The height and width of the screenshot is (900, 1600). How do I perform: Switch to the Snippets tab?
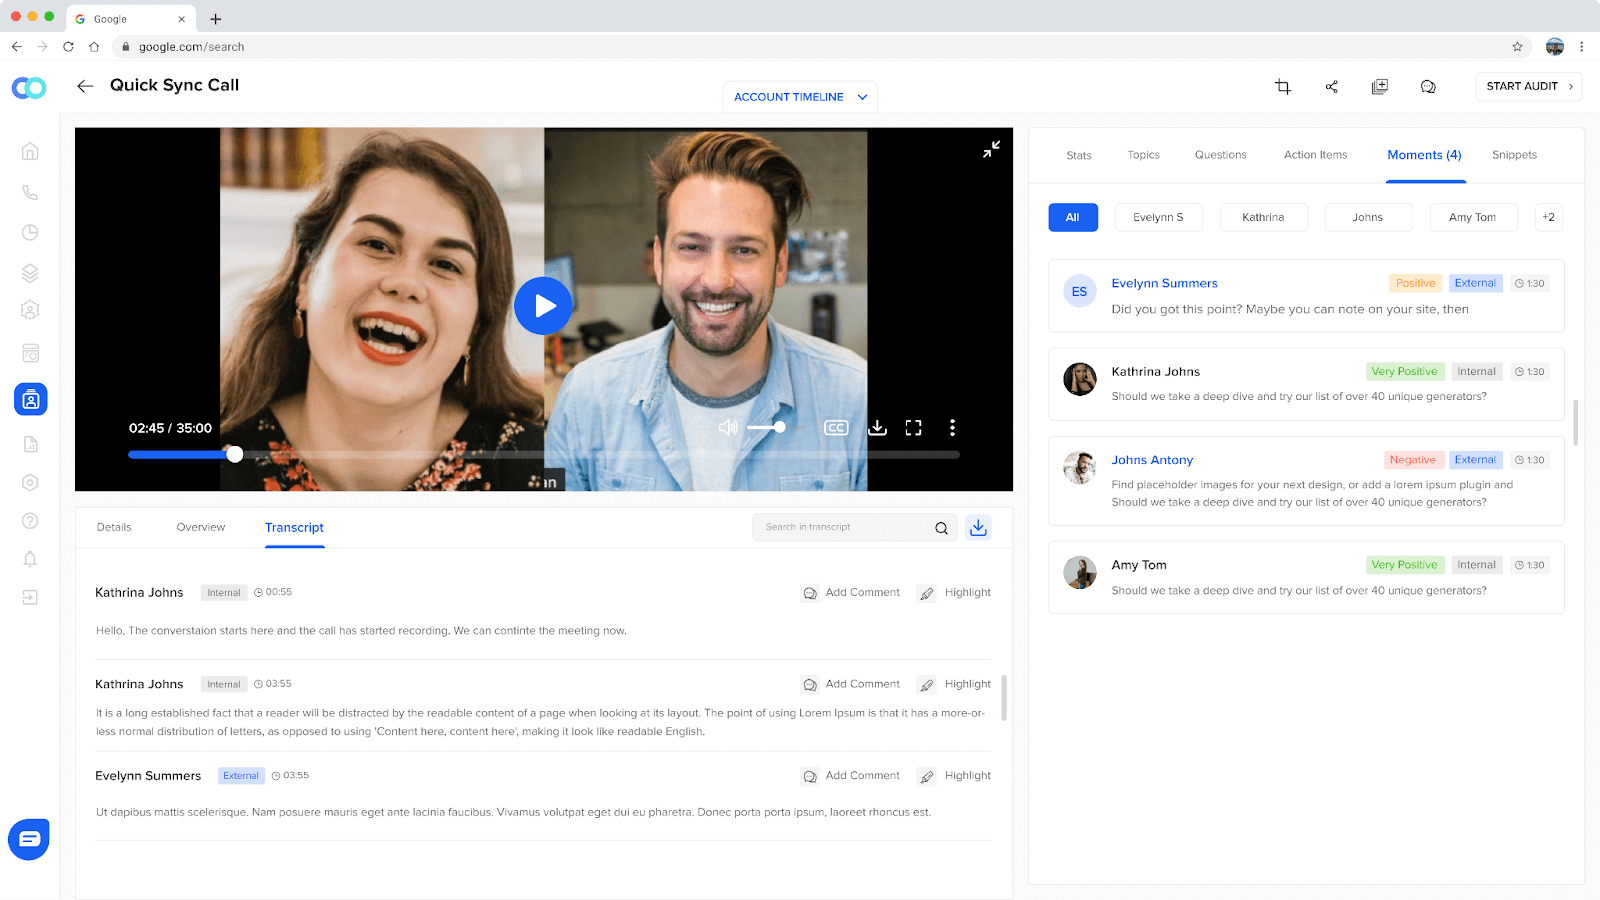click(1513, 155)
